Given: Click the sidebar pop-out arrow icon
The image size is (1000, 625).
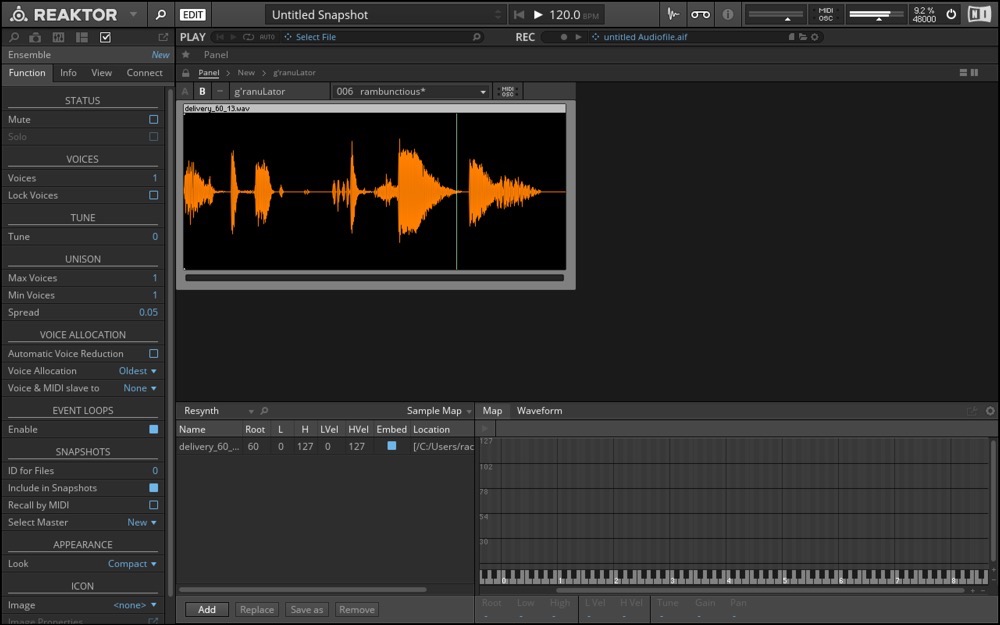Looking at the screenshot, I should point(163,37).
